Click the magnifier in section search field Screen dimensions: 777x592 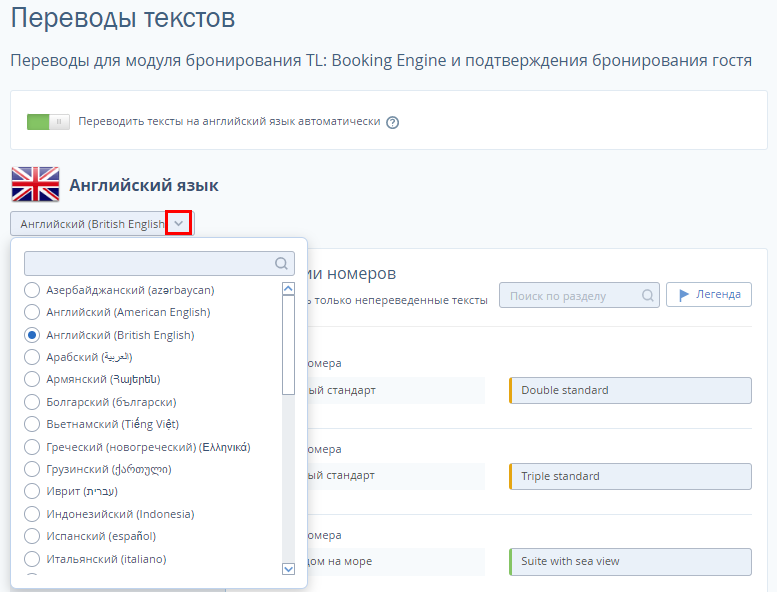pos(648,295)
